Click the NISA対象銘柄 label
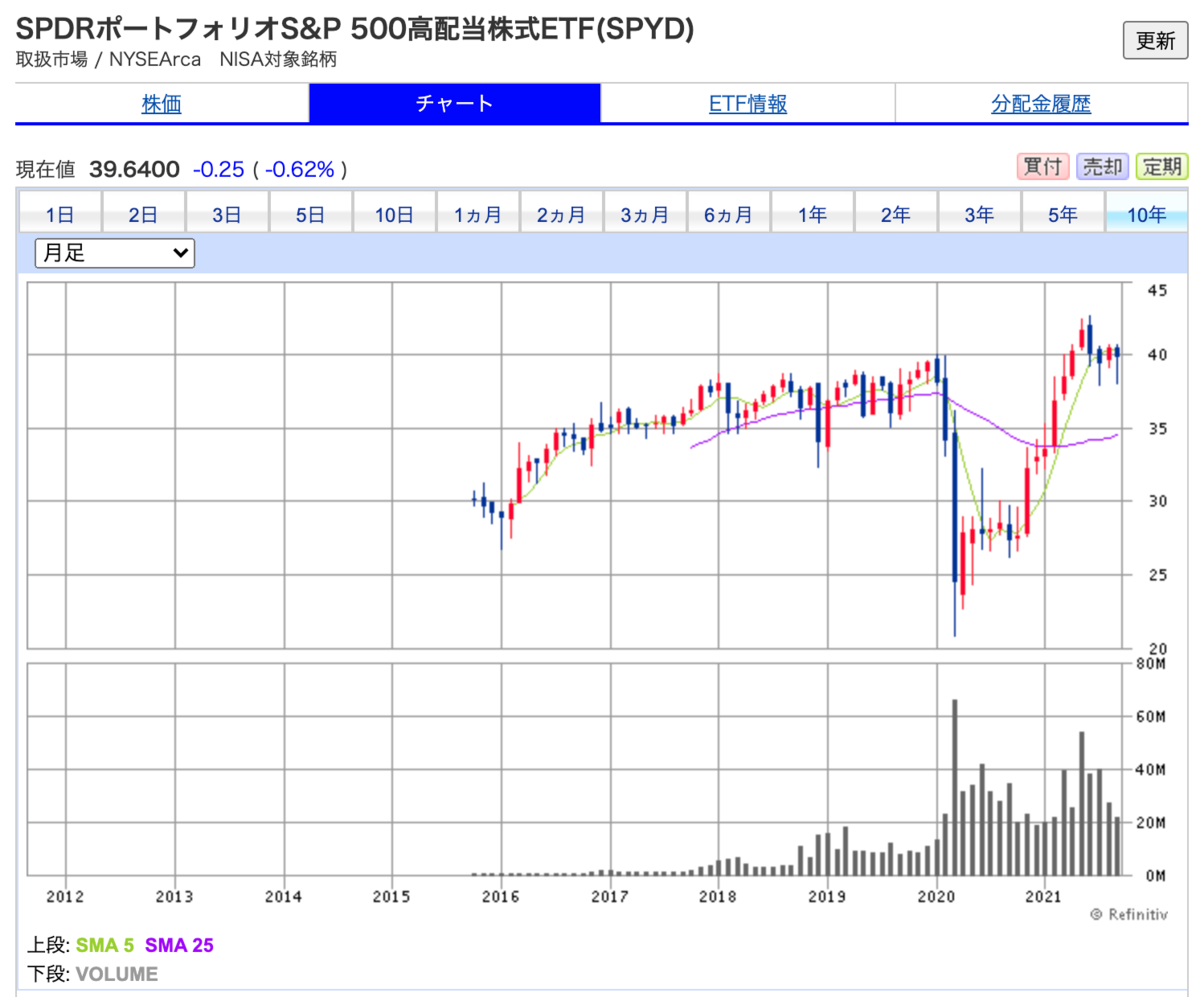 pyautogui.click(x=277, y=60)
